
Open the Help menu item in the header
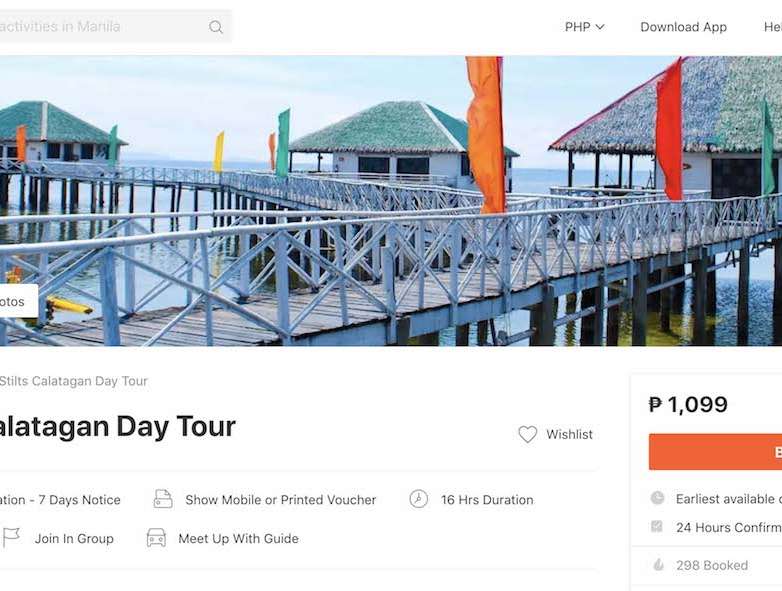point(772,27)
